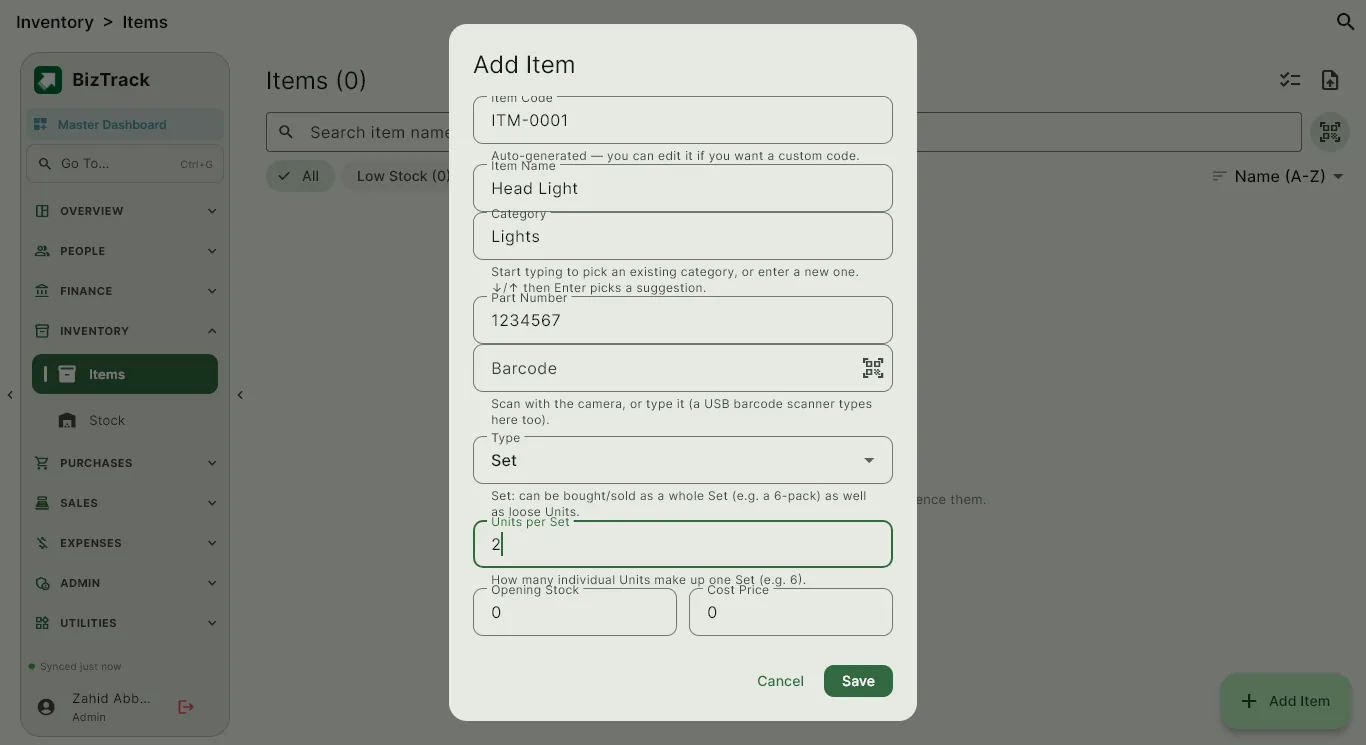Viewport: 1366px width, 745px height.
Task: Click the Finance bank icon
Action: point(42,291)
